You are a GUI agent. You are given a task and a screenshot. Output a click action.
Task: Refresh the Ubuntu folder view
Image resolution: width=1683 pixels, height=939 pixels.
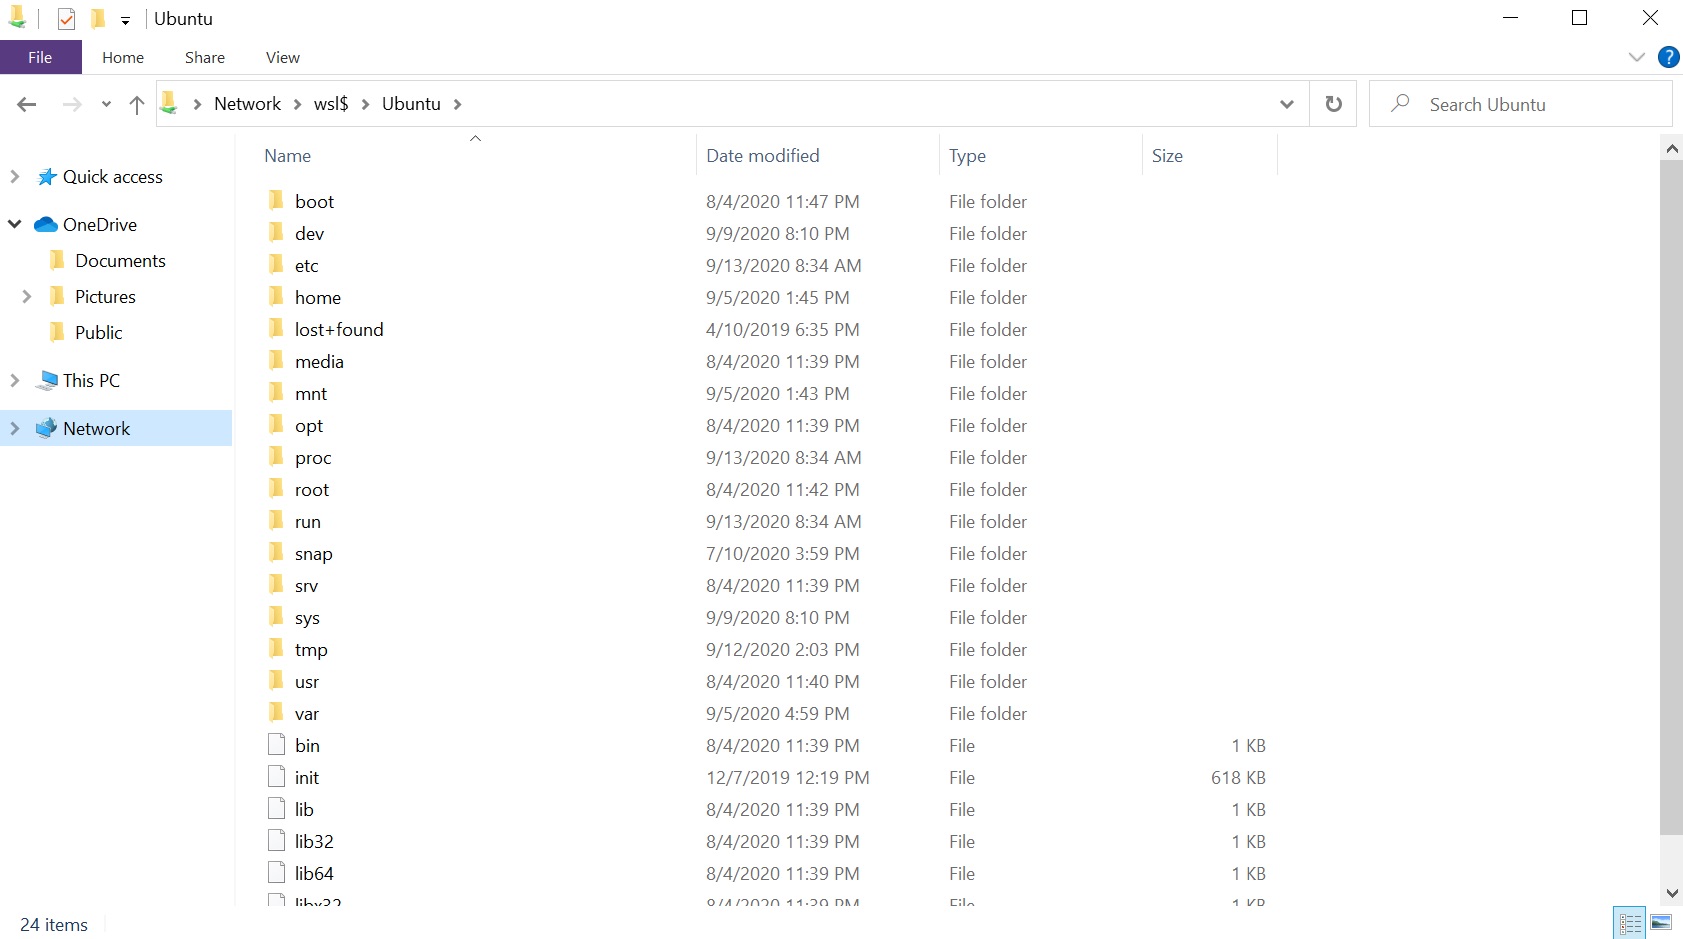click(x=1333, y=104)
